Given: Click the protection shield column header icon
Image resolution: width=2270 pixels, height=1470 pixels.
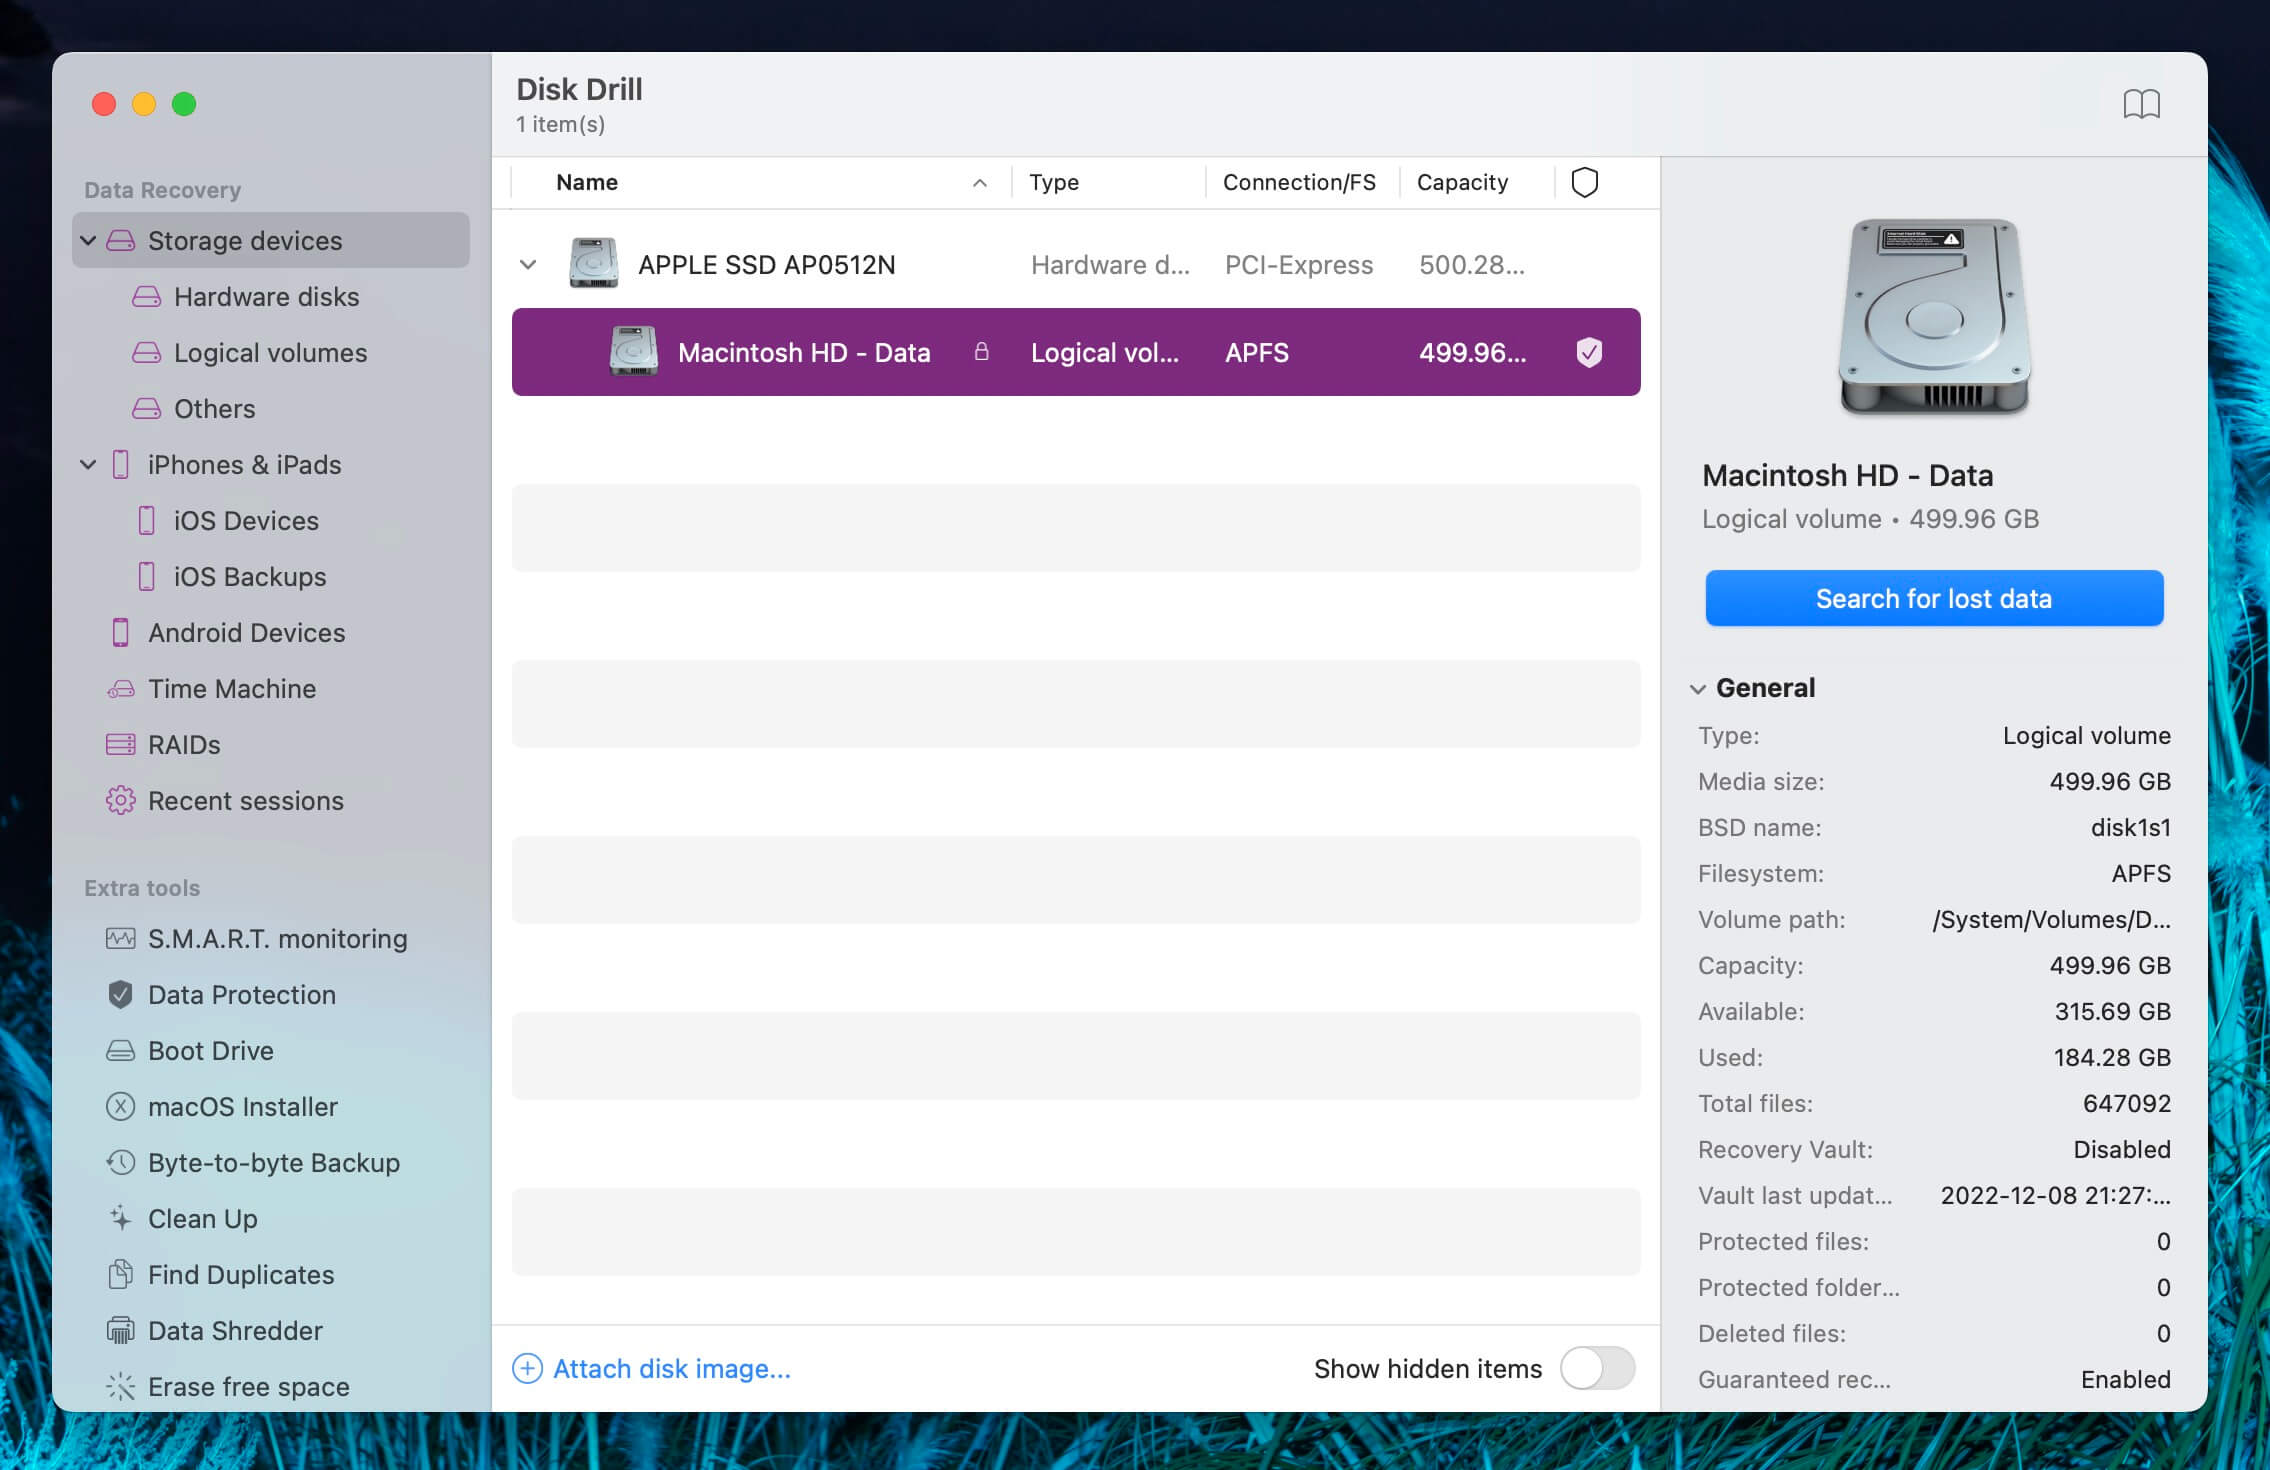Looking at the screenshot, I should (x=1585, y=183).
